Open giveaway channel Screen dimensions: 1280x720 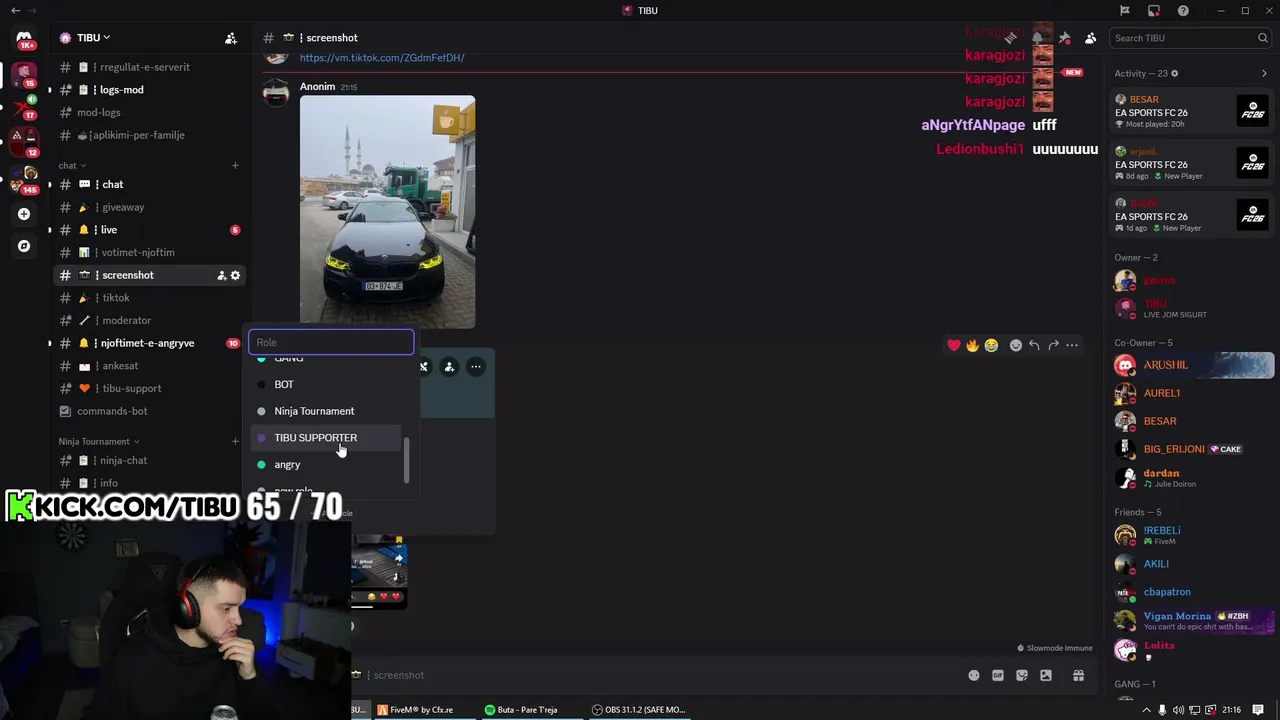[x=148, y=207]
